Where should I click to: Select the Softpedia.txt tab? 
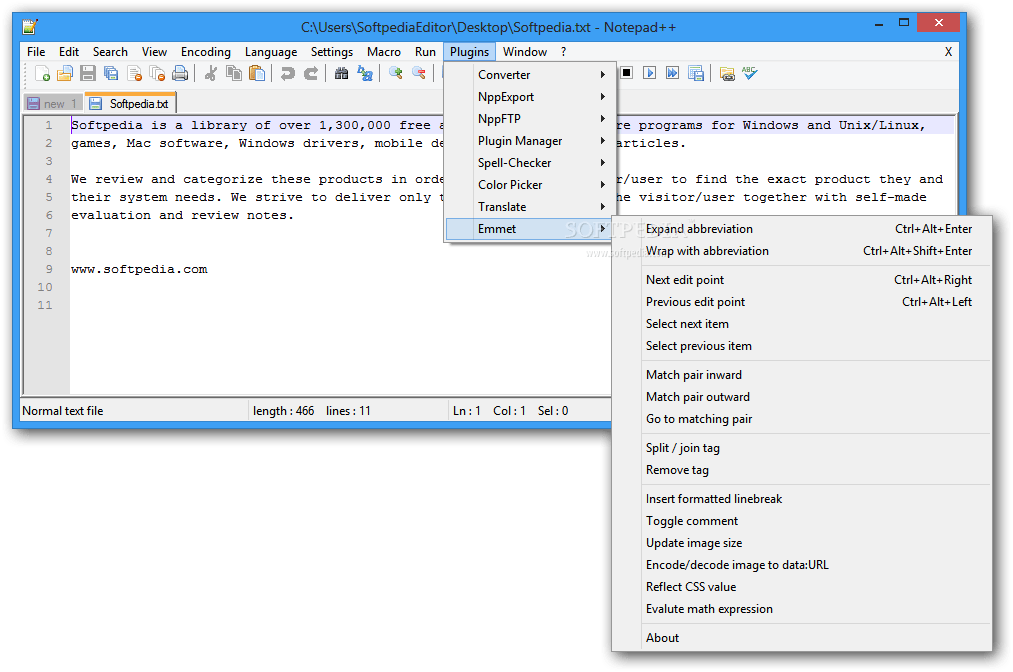tap(129, 103)
